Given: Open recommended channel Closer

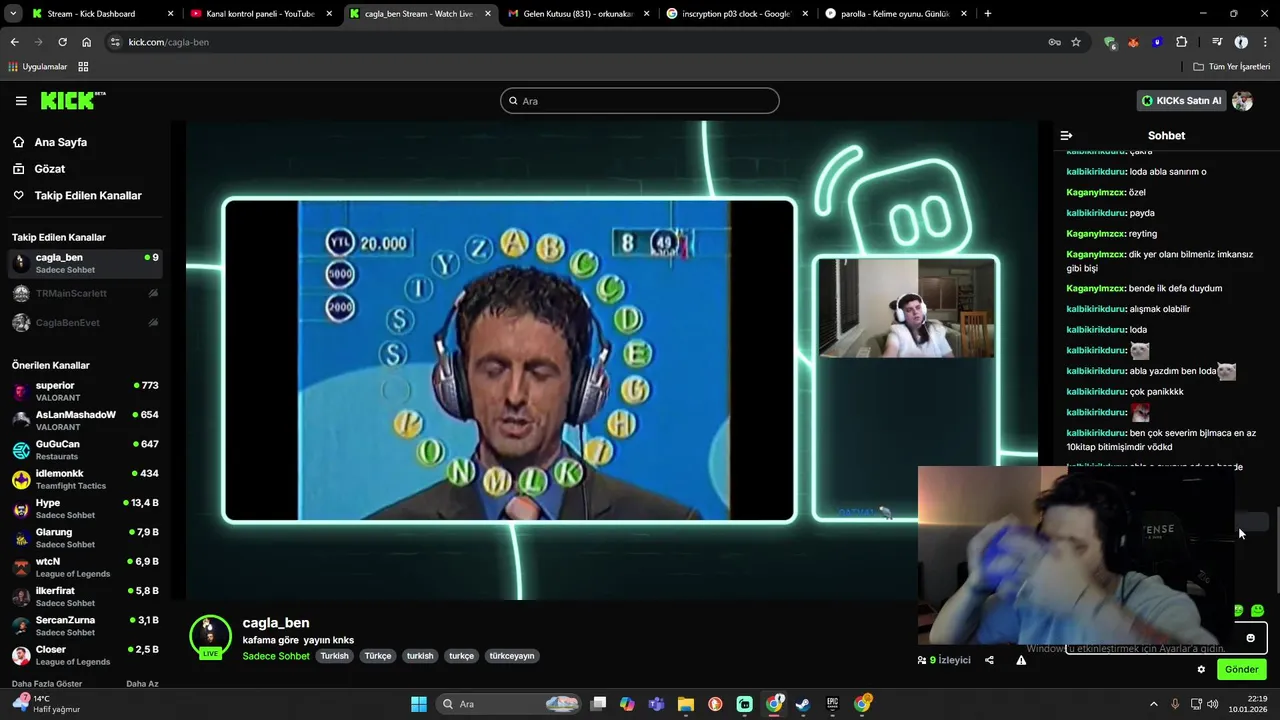Looking at the screenshot, I should click(85, 655).
